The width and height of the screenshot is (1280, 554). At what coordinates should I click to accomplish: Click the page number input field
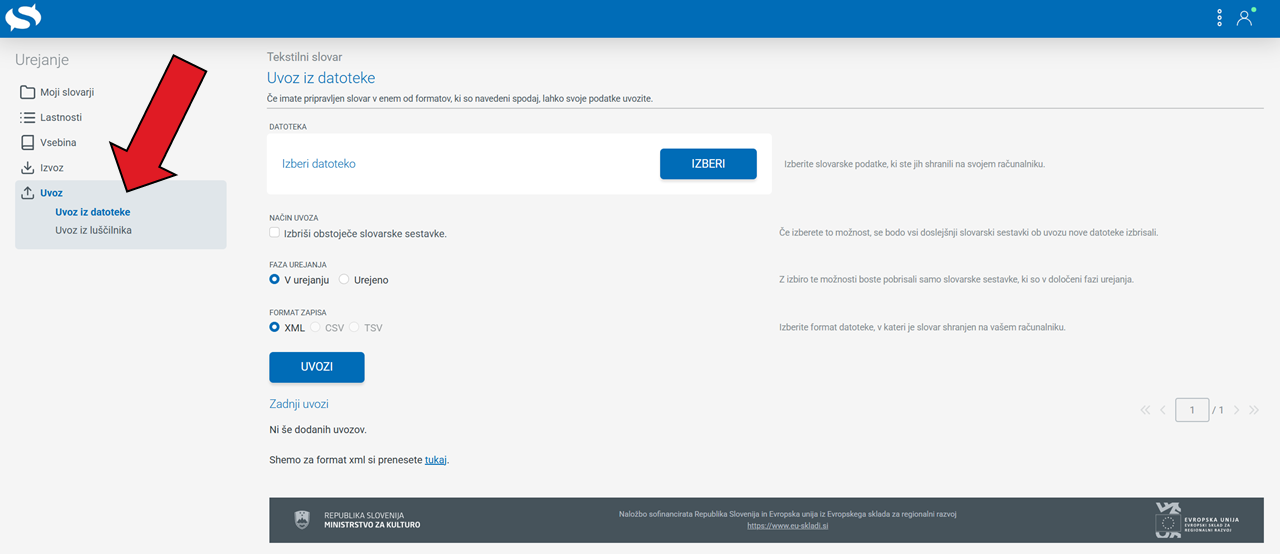click(x=1192, y=410)
